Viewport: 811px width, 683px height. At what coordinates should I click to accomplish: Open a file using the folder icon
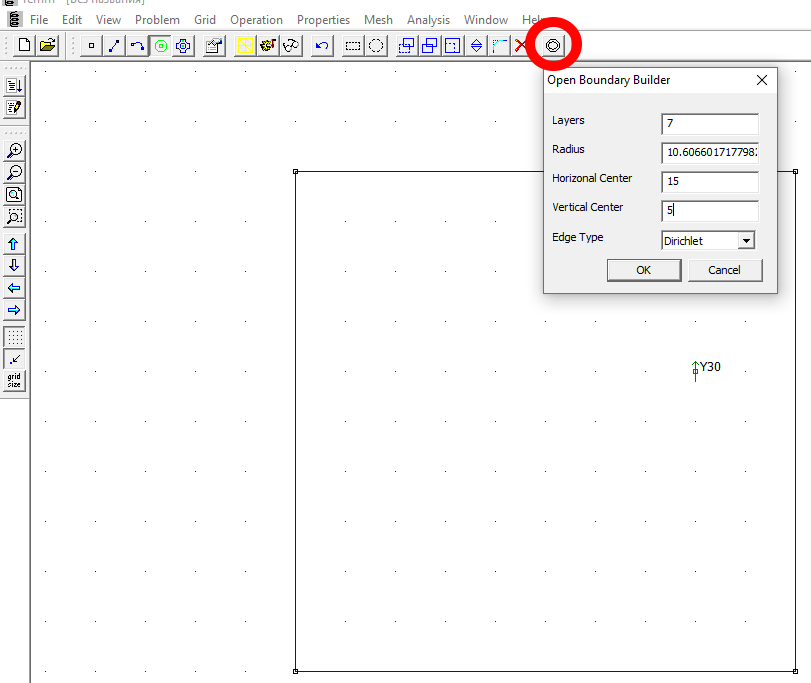(x=48, y=45)
